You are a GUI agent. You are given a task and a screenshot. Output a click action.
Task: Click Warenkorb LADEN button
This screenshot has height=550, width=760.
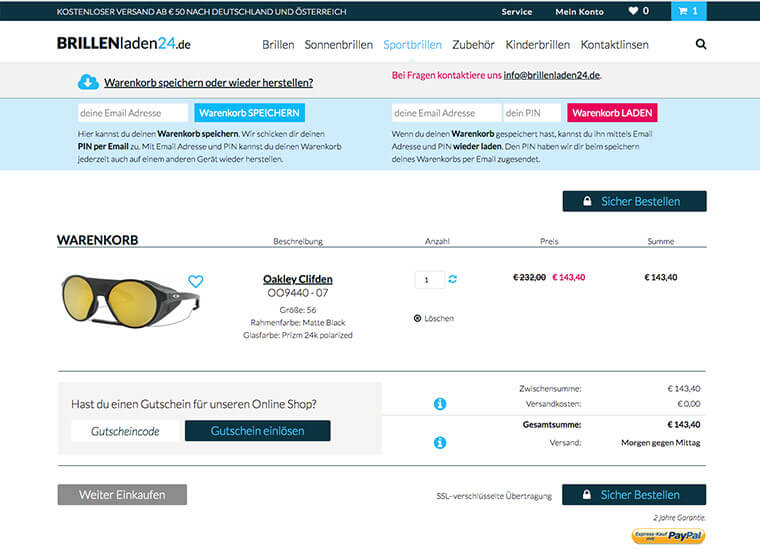pyautogui.click(x=612, y=113)
